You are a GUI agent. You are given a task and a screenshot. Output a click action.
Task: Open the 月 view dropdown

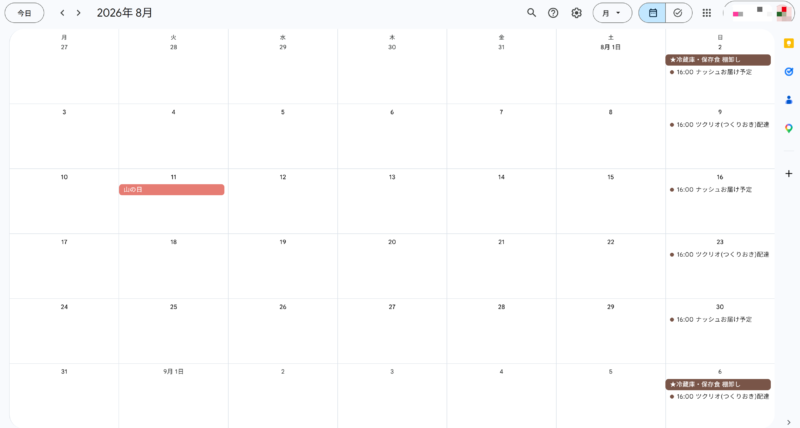click(612, 13)
